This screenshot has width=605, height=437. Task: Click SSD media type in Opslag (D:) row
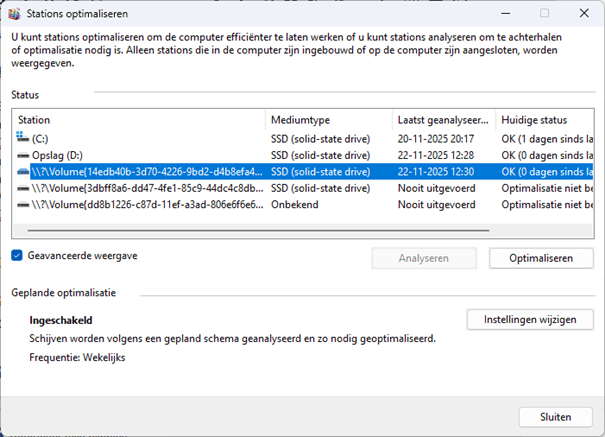[x=320, y=155]
